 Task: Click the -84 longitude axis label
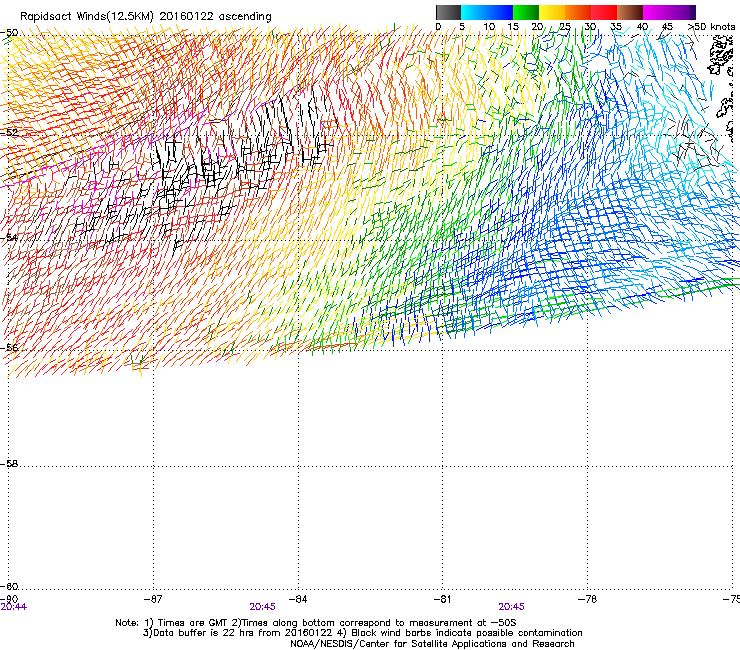[298, 599]
